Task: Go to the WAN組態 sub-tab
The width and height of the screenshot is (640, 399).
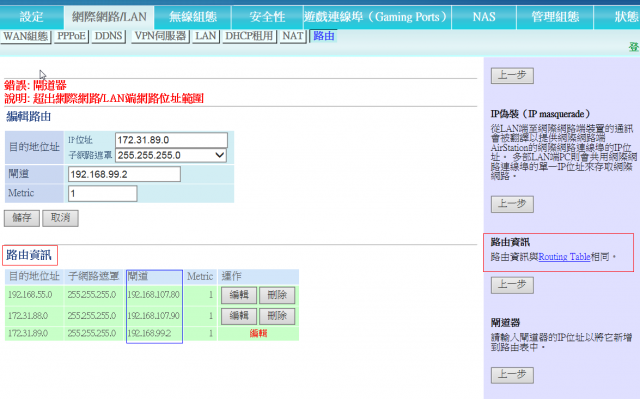Action: pos(26,36)
